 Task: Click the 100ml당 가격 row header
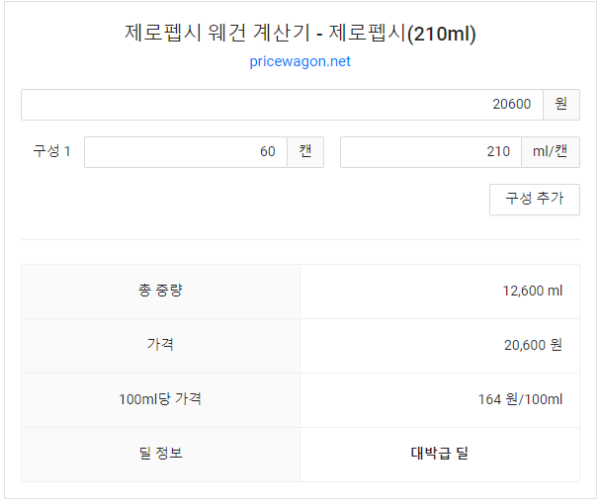coord(160,399)
